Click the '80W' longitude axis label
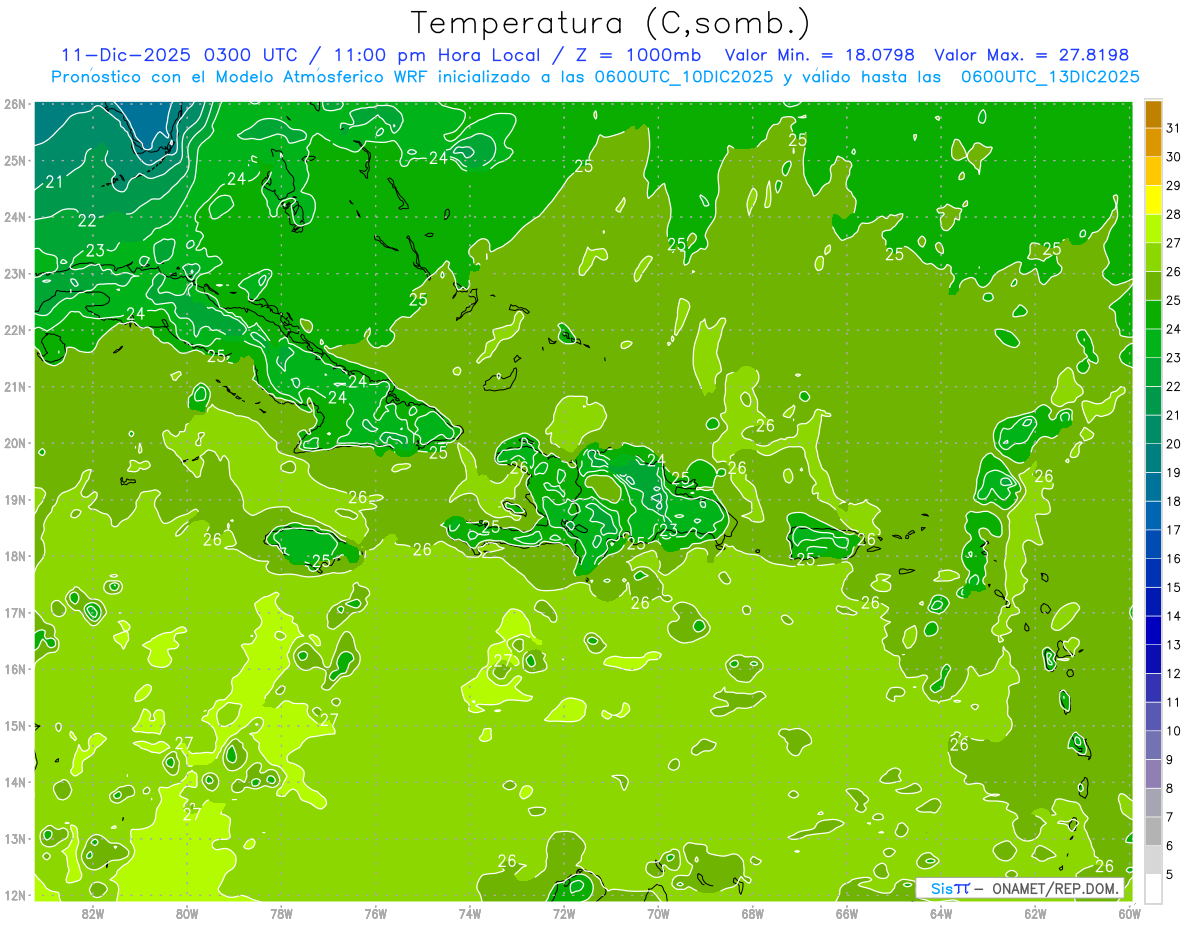The width and height of the screenshot is (1200, 927). pyautogui.click(x=187, y=914)
